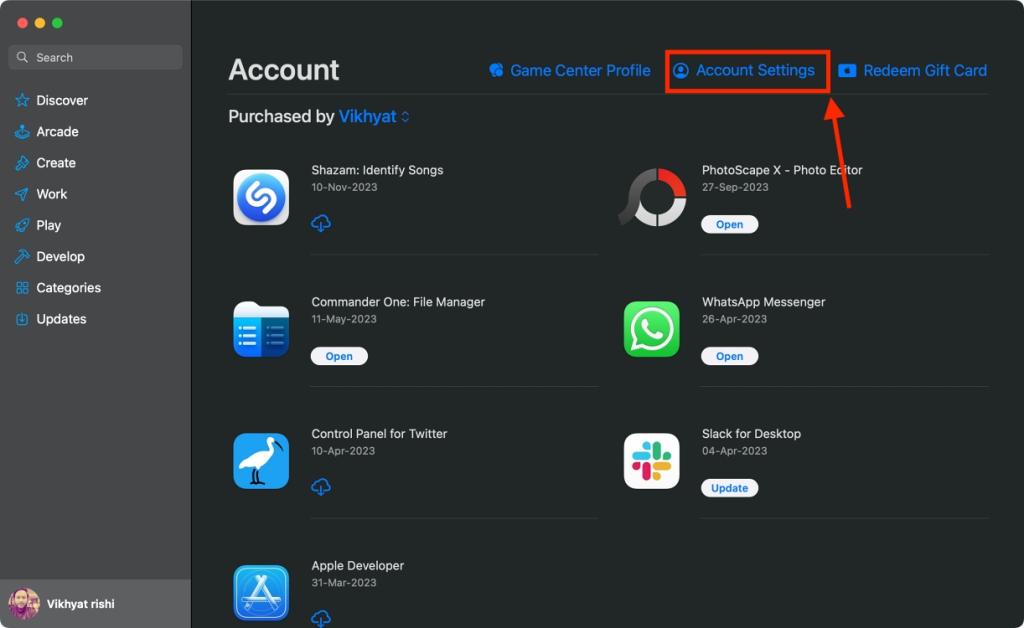Open the Shazam app icon

click(x=261, y=197)
